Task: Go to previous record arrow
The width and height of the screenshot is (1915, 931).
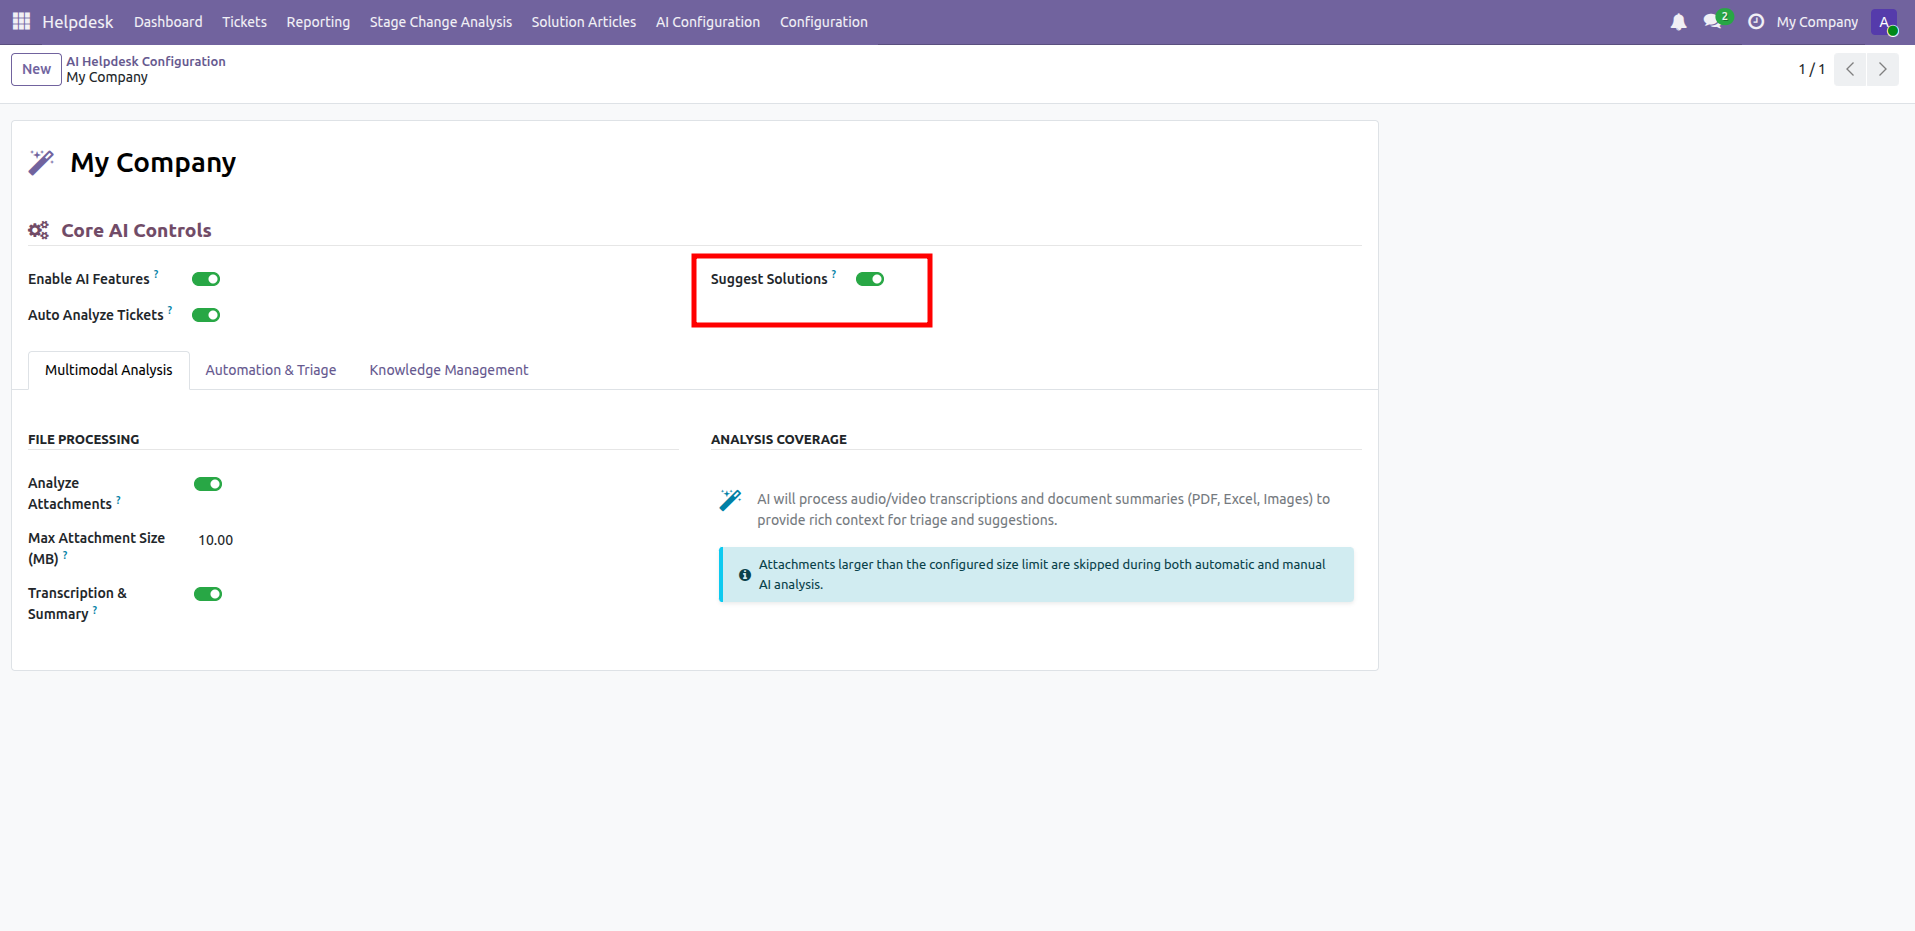Action: [1850, 69]
